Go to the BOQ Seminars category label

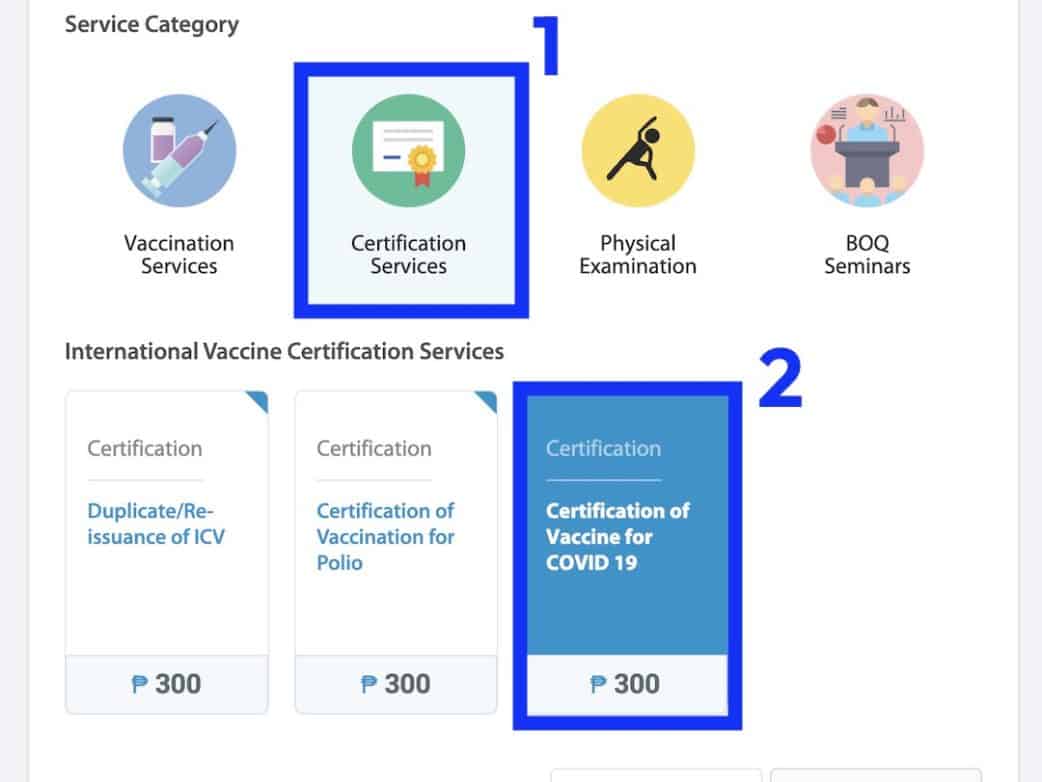point(866,255)
